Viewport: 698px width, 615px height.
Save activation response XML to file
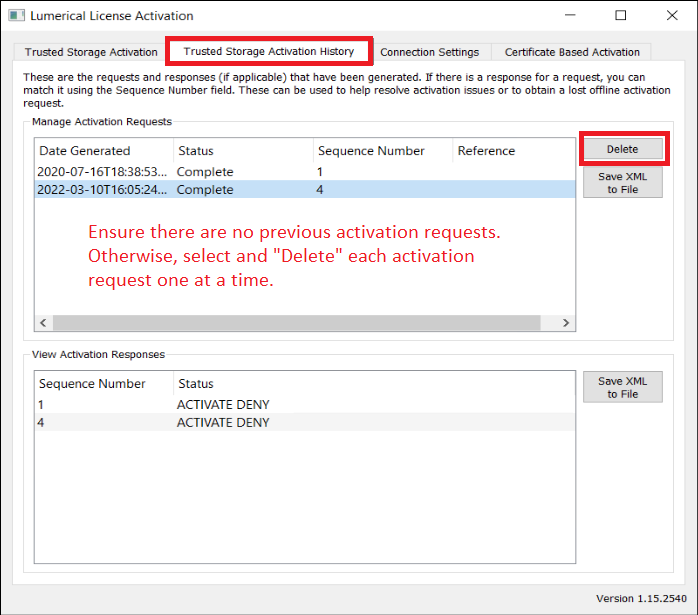click(622, 387)
